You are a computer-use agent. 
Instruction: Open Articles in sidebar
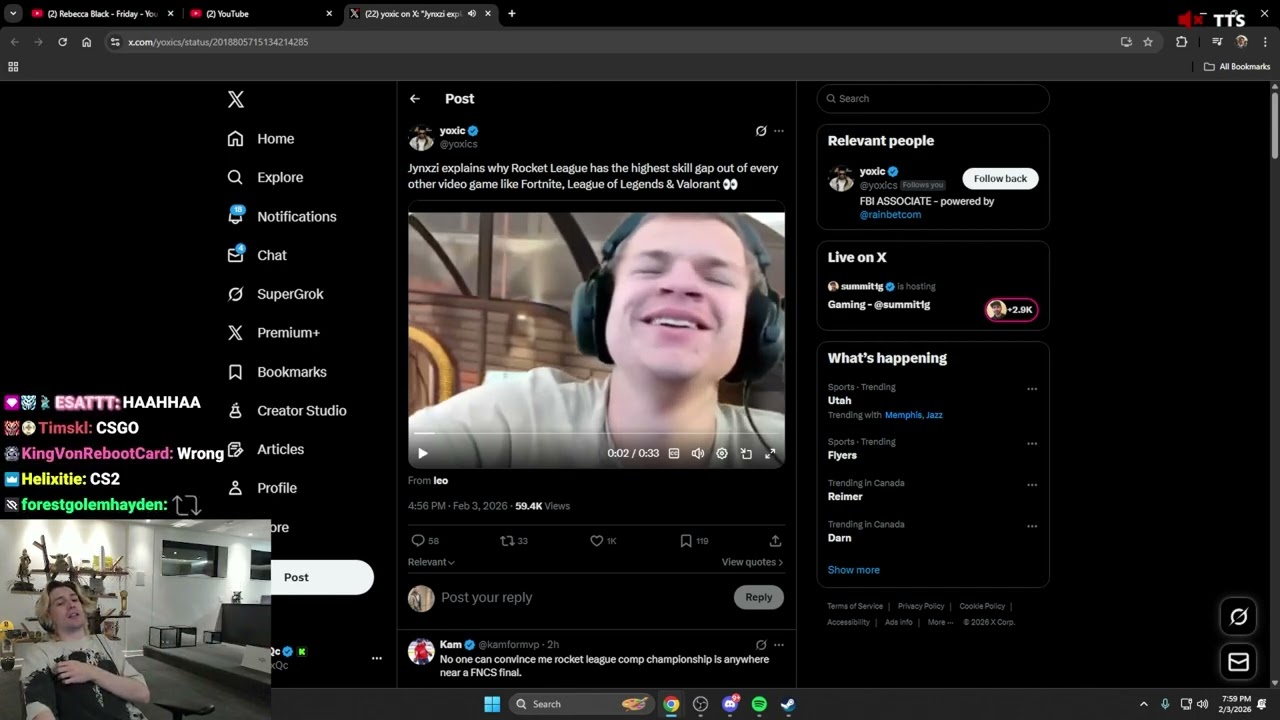click(265, 450)
